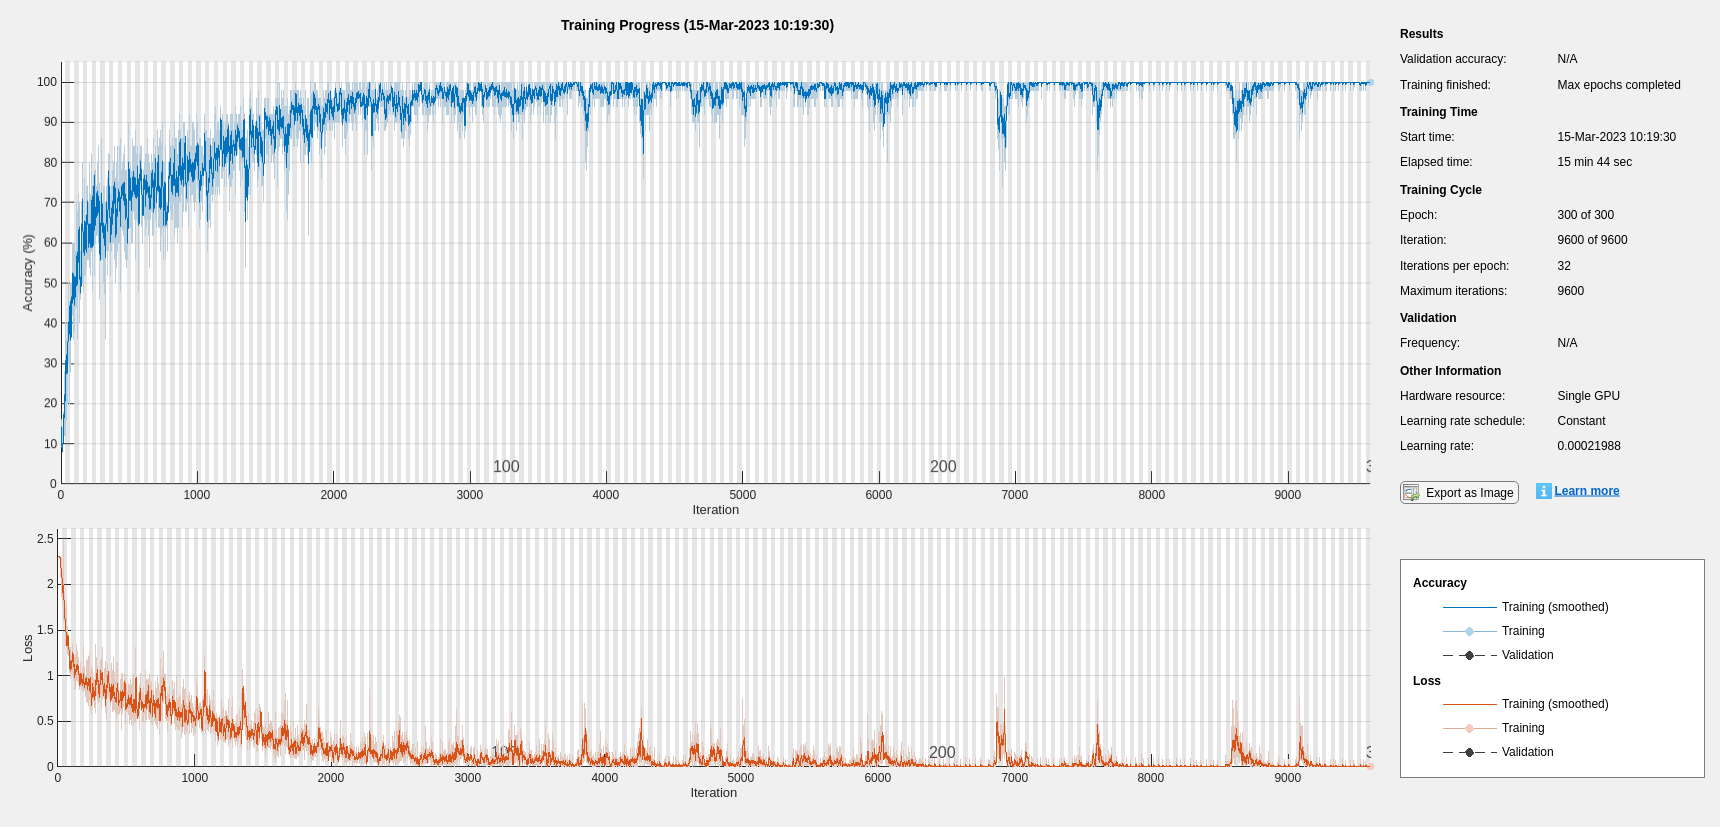Click the learning rate schedule 'Constant' value
Viewport: 1720px width, 827px height.
pos(1581,421)
